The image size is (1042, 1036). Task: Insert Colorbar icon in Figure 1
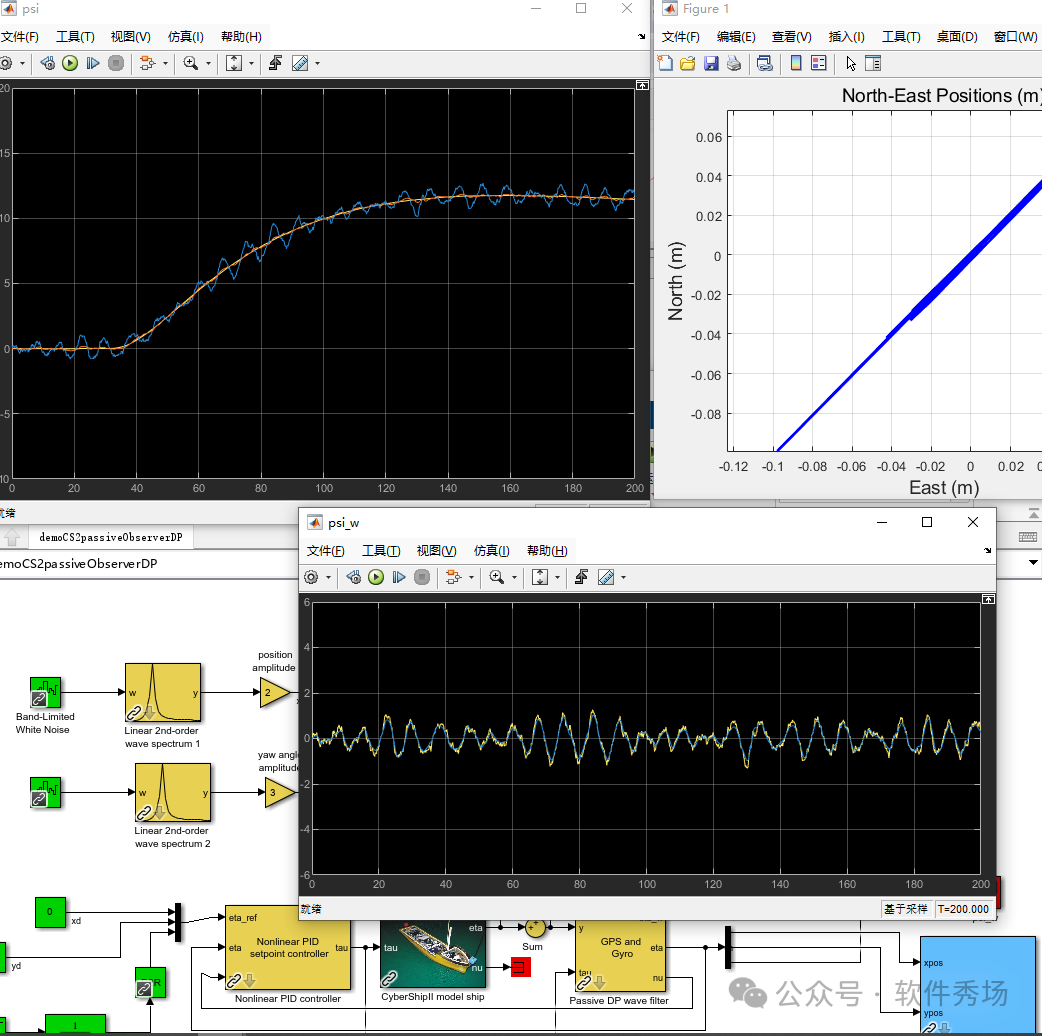click(795, 64)
